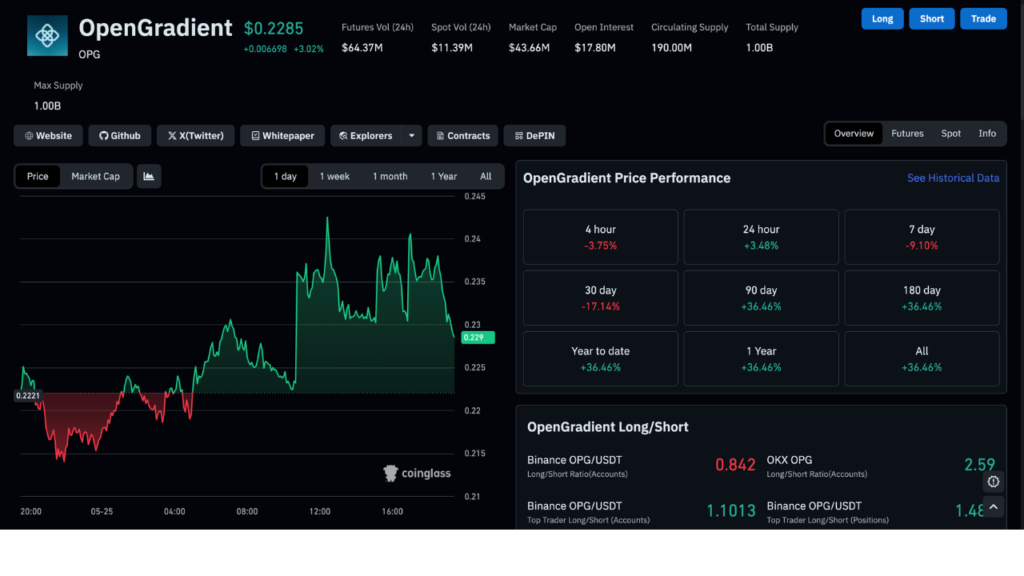The width and height of the screenshot is (1024, 576).
Task: Click the Futures Vol (24h) $64.37M value
Action: (x=362, y=48)
